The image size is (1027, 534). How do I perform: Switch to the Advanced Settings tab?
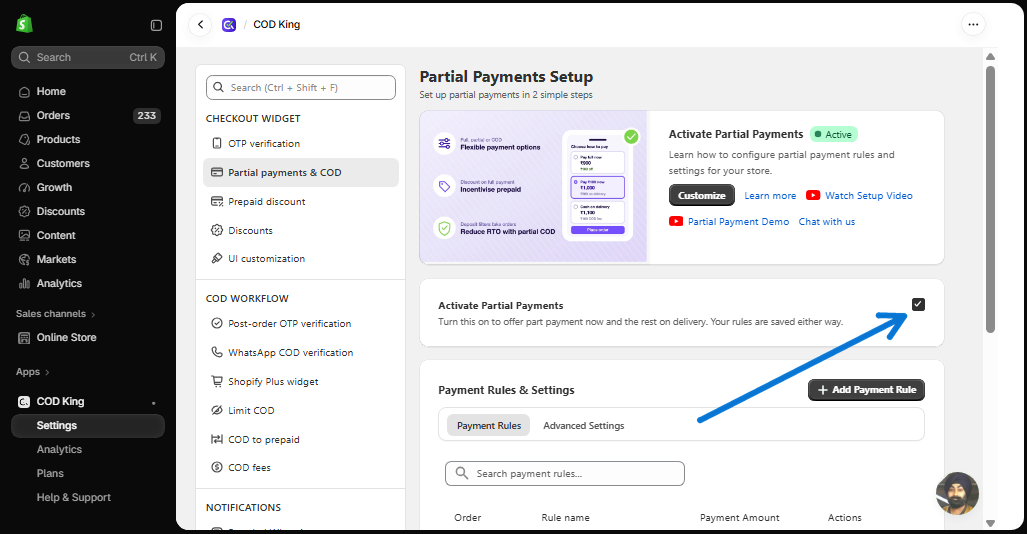[584, 426]
